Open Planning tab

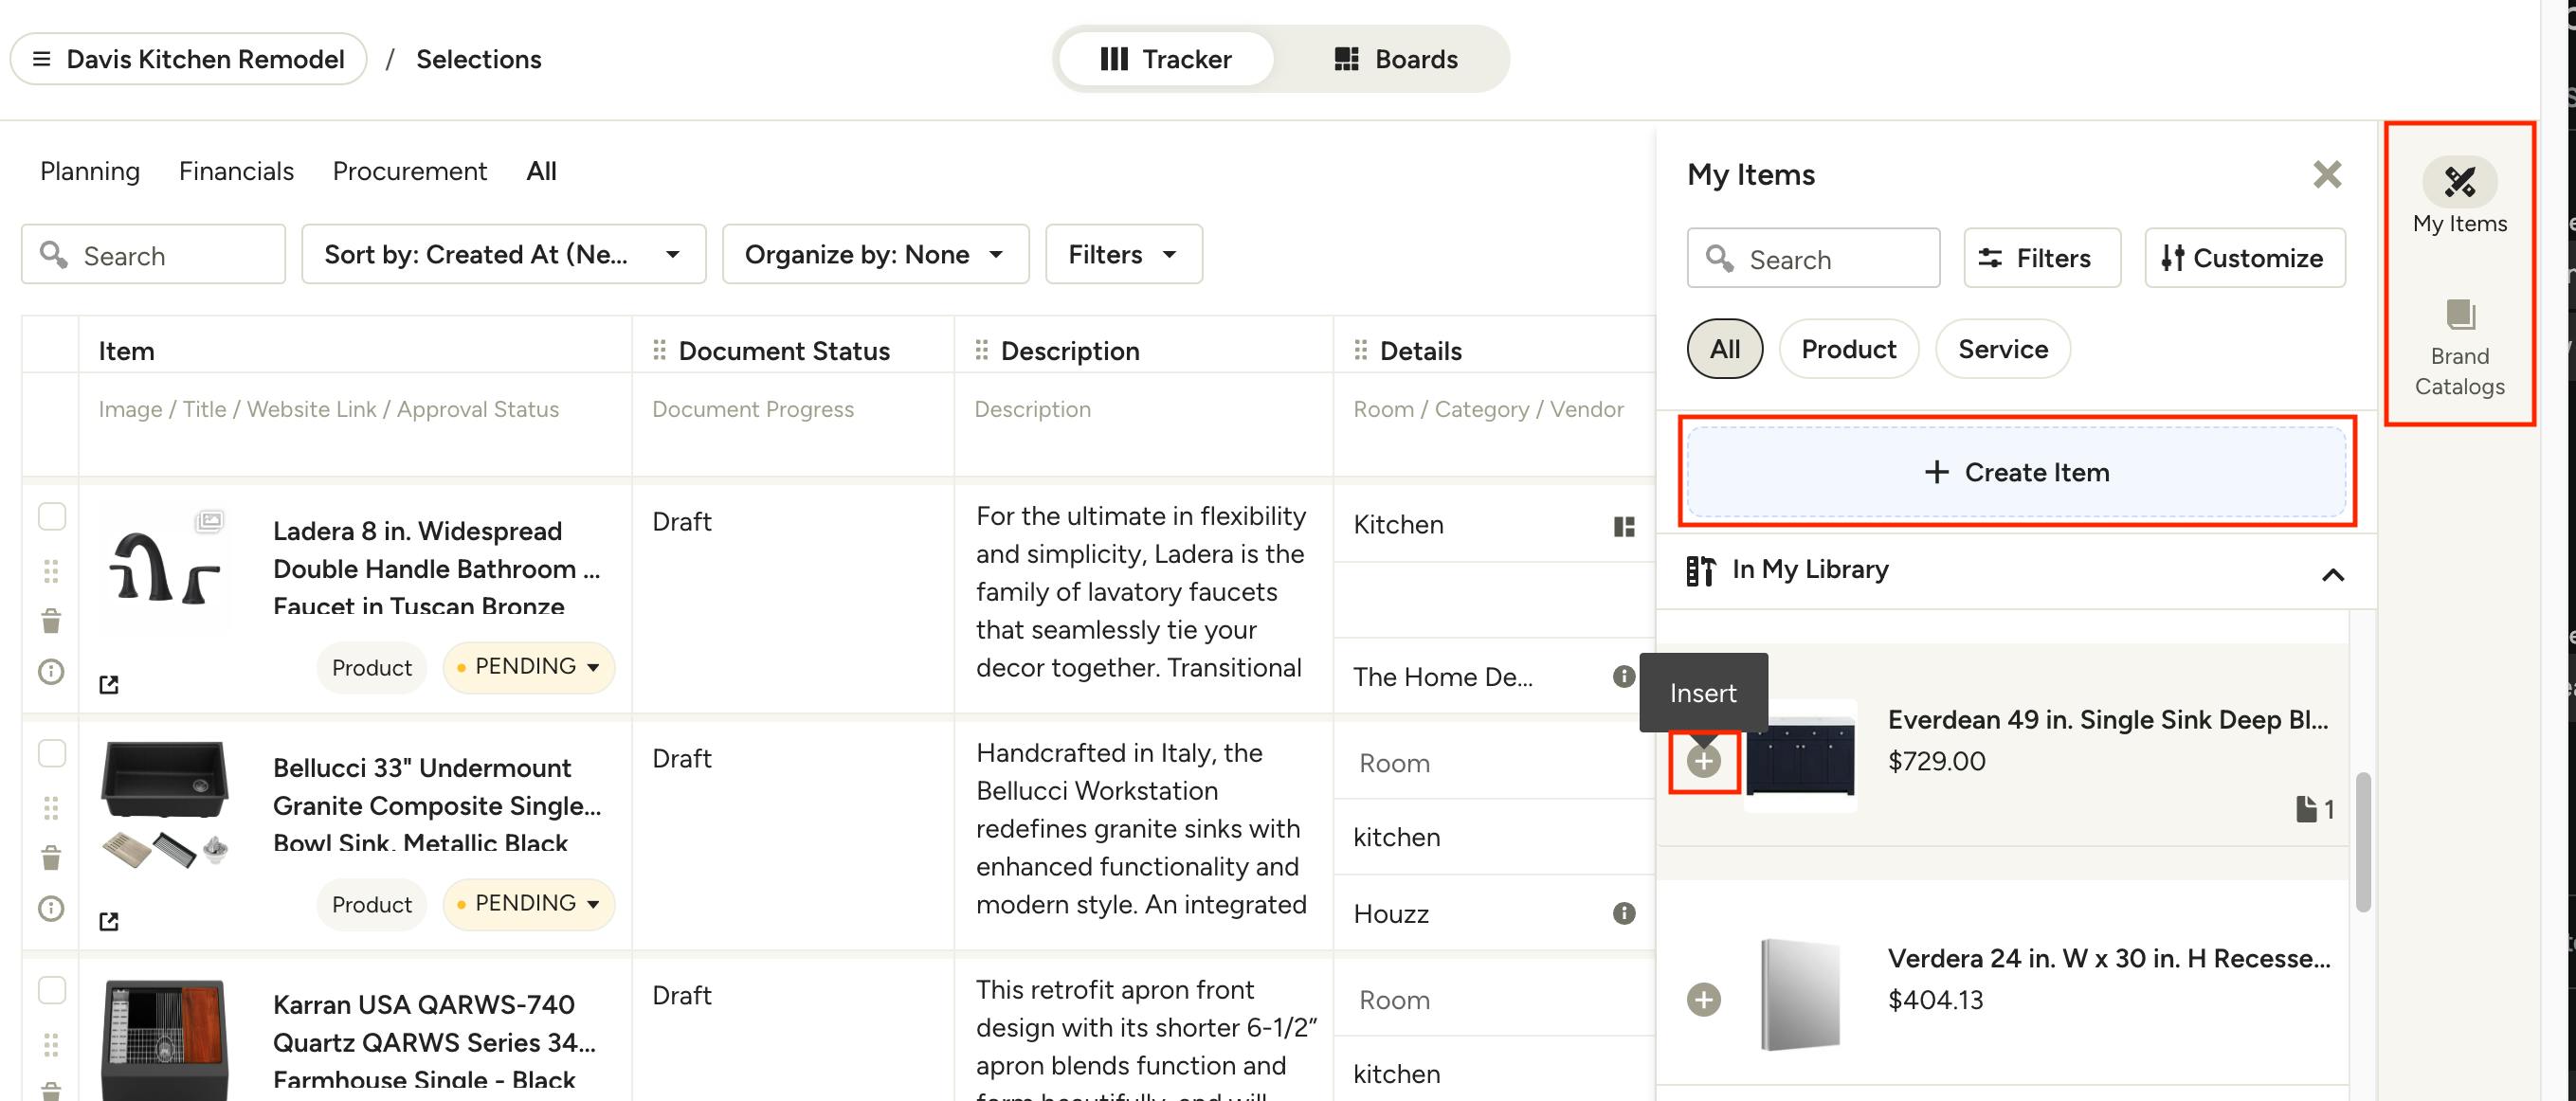click(x=90, y=171)
